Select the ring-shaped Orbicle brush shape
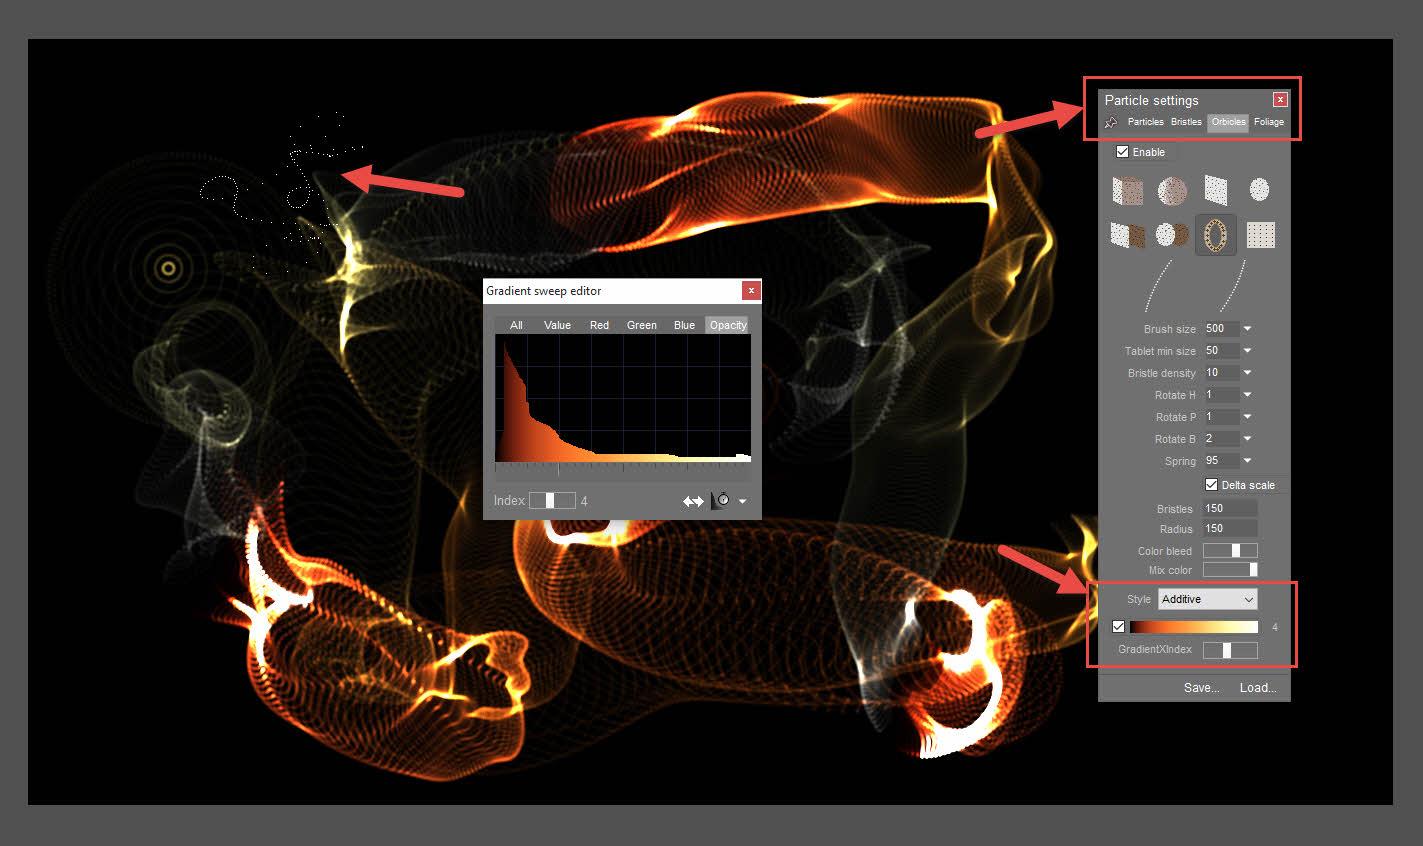 click(1216, 234)
